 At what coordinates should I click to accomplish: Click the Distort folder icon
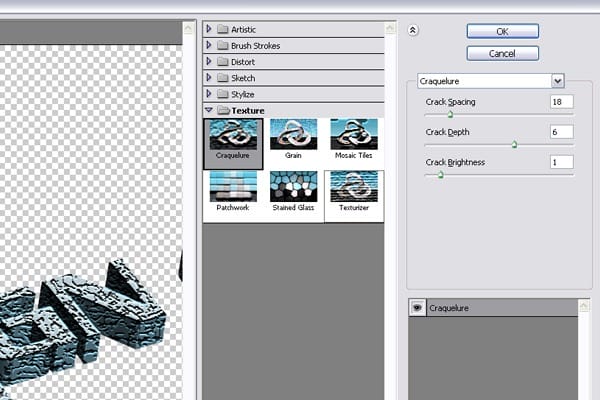(223, 62)
